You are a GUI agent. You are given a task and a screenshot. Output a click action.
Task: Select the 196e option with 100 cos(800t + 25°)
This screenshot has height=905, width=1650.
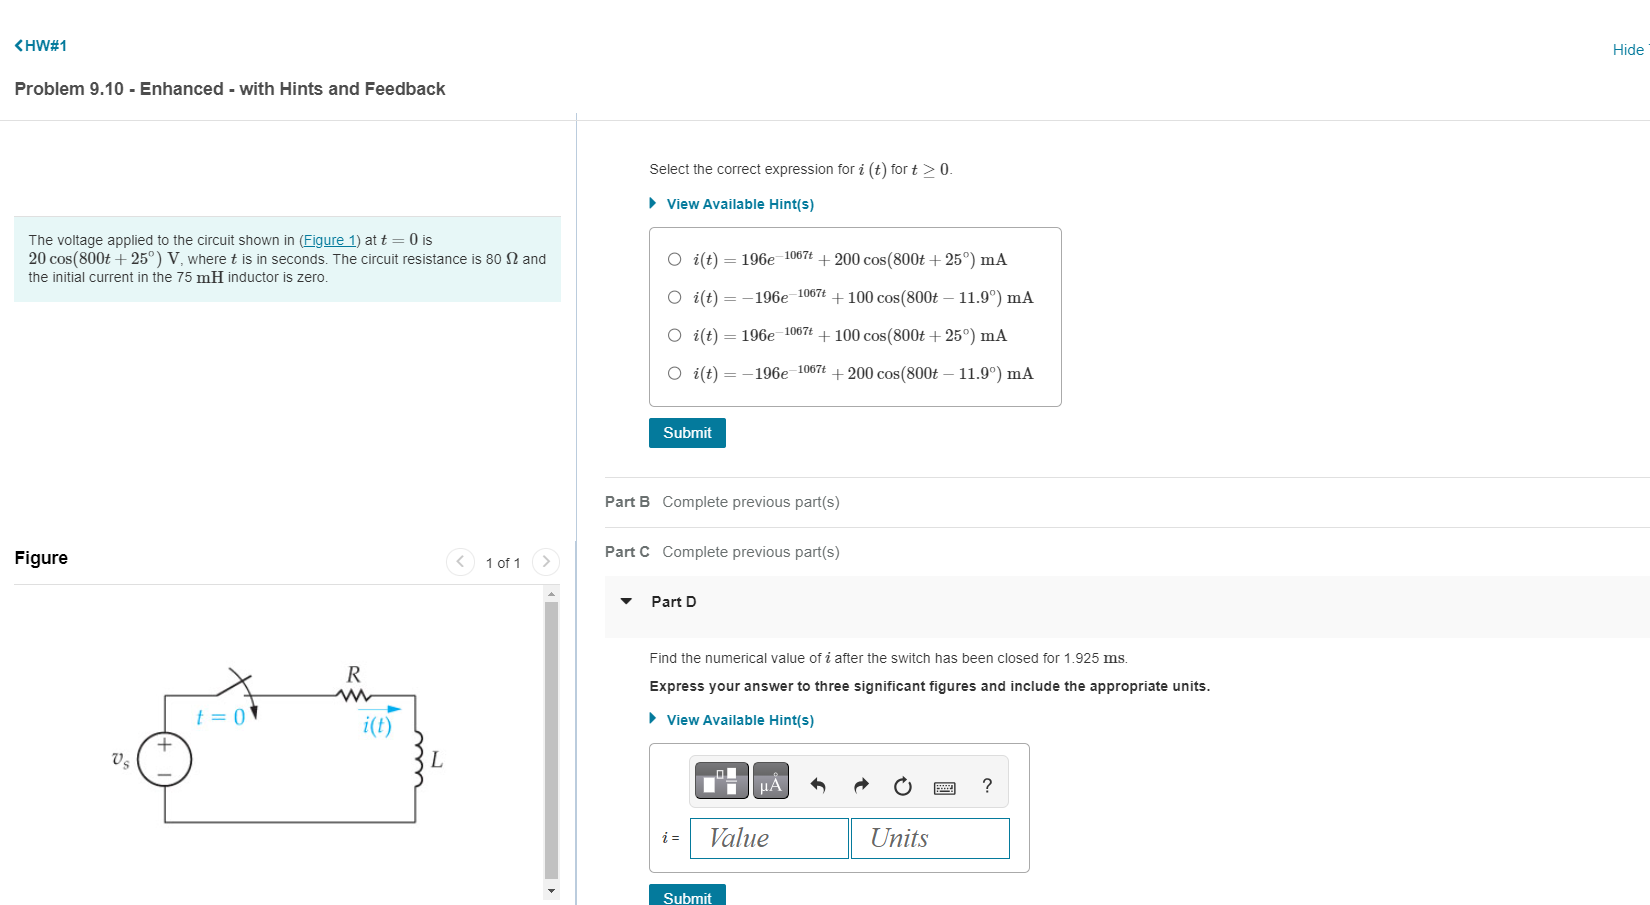(675, 334)
